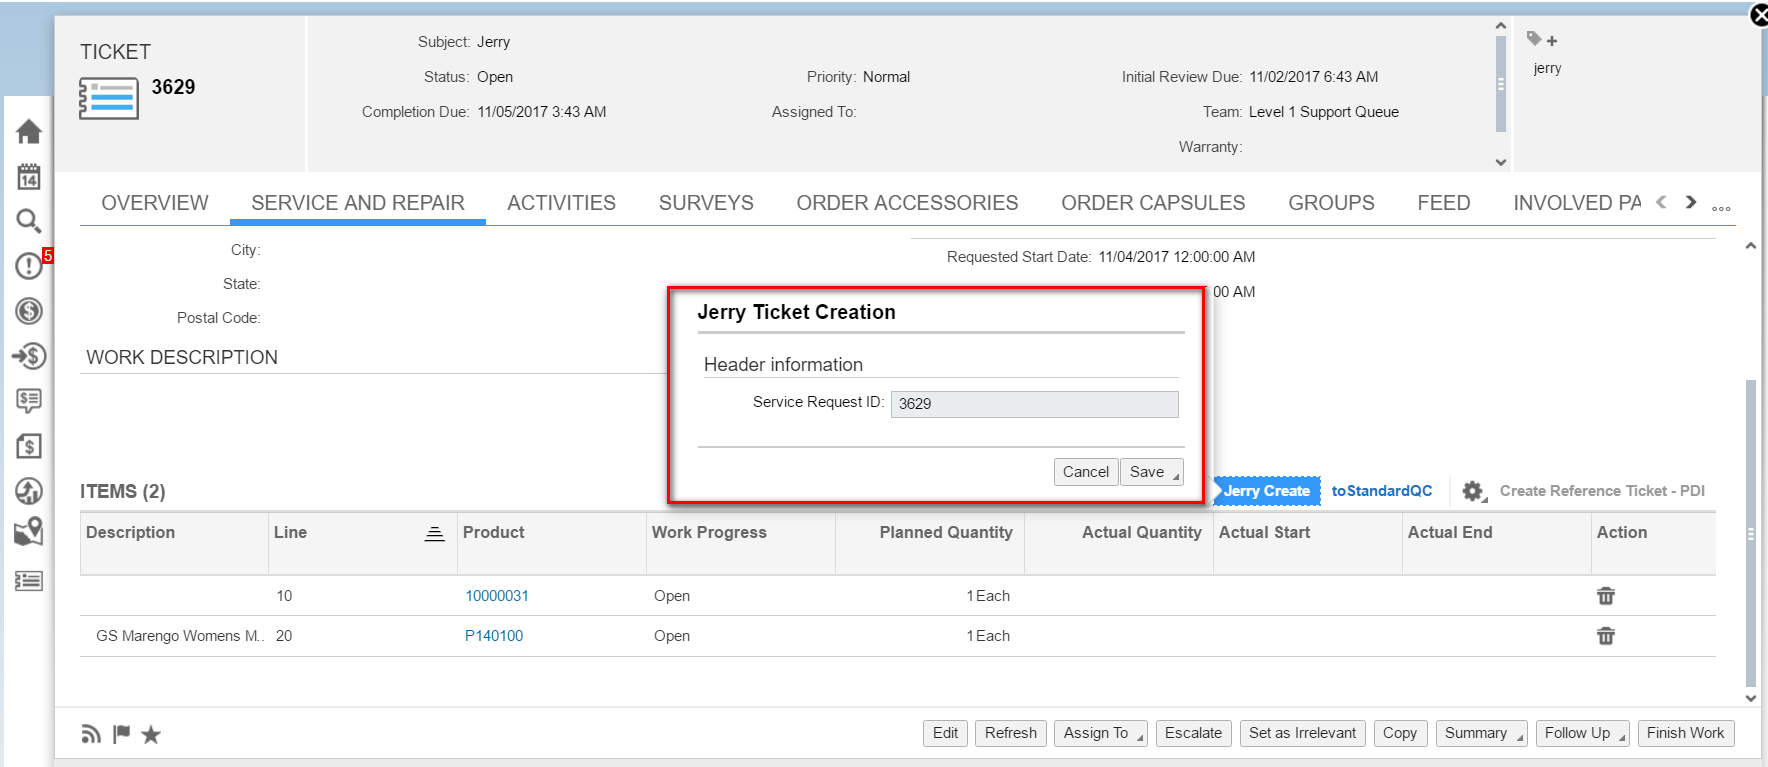Go to the Surveys tab
This screenshot has height=767, width=1768.
706,203
